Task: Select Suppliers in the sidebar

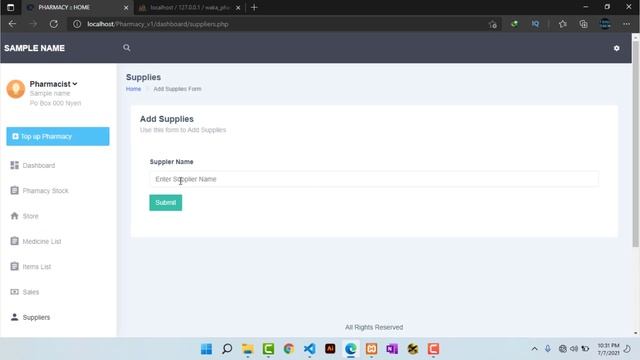Action: (x=36, y=317)
